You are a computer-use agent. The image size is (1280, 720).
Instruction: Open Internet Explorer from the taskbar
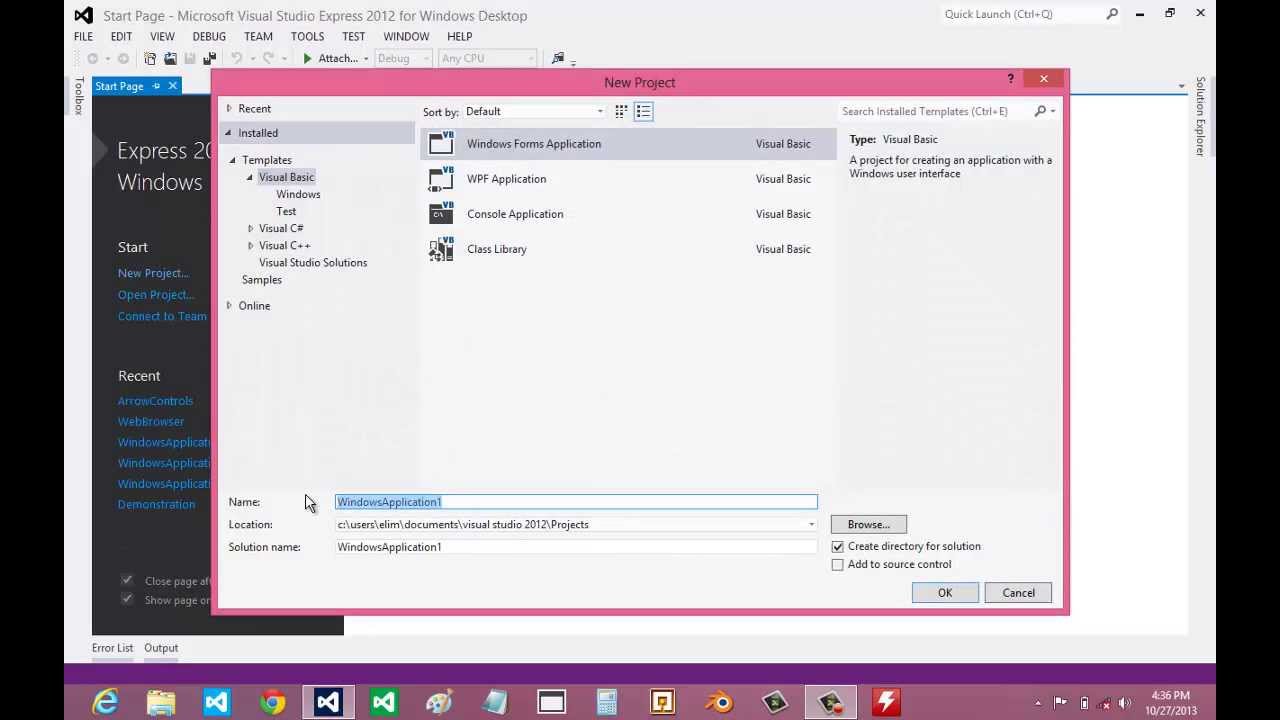click(105, 702)
